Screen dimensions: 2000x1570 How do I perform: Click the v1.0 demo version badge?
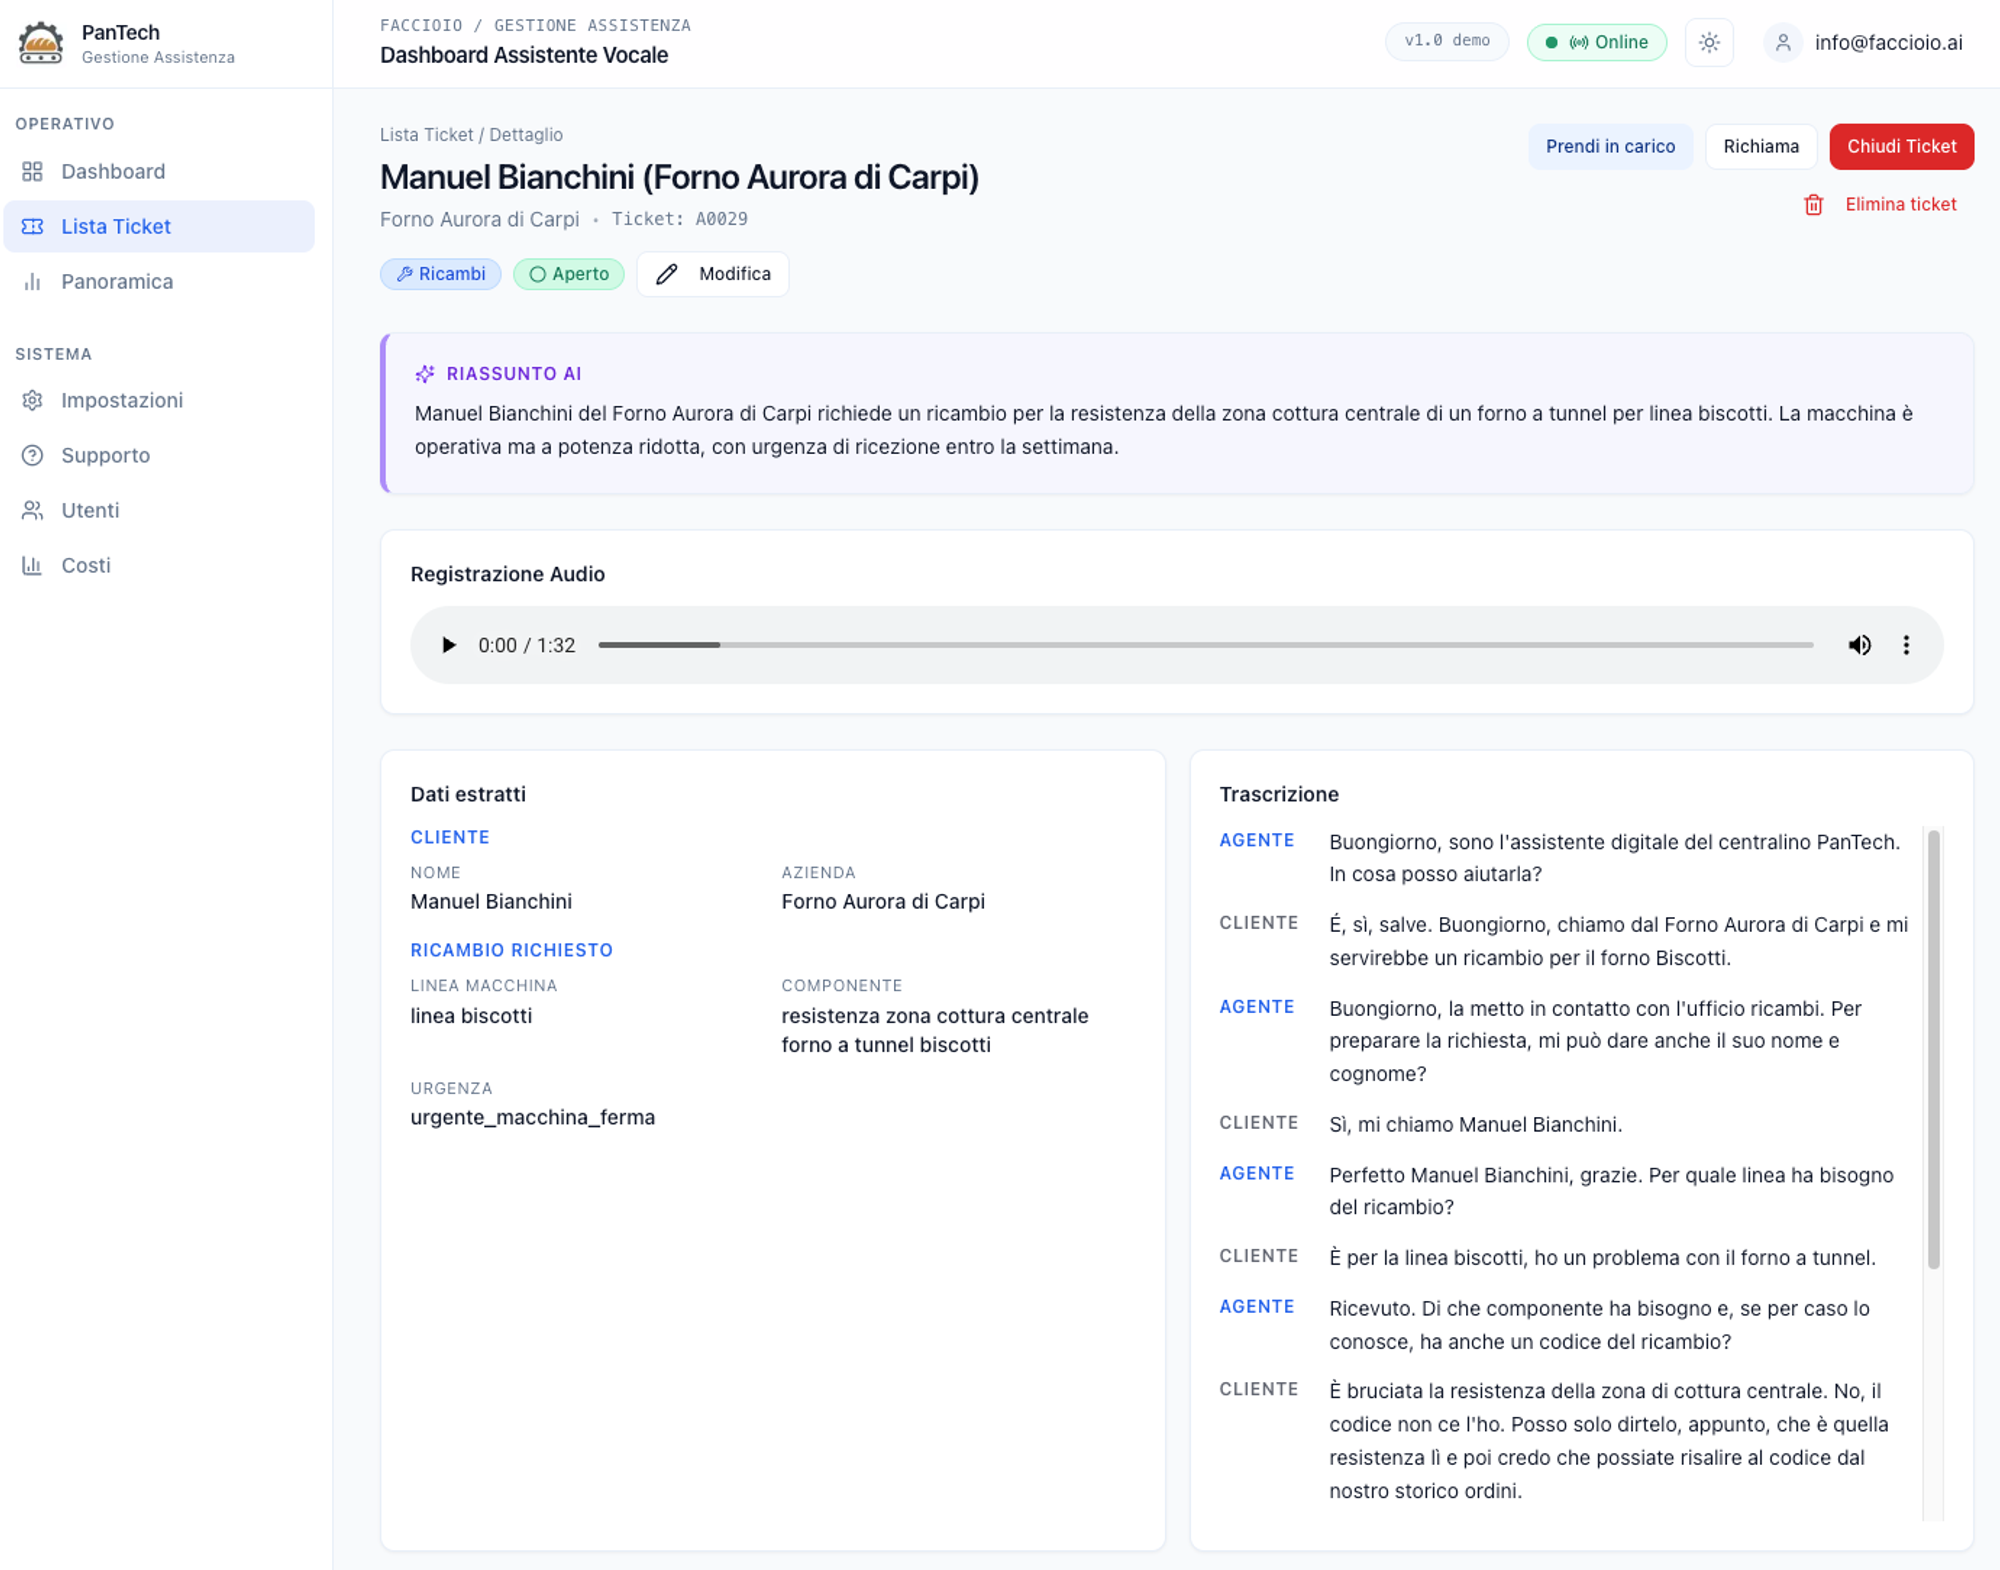click(1447, 41)
